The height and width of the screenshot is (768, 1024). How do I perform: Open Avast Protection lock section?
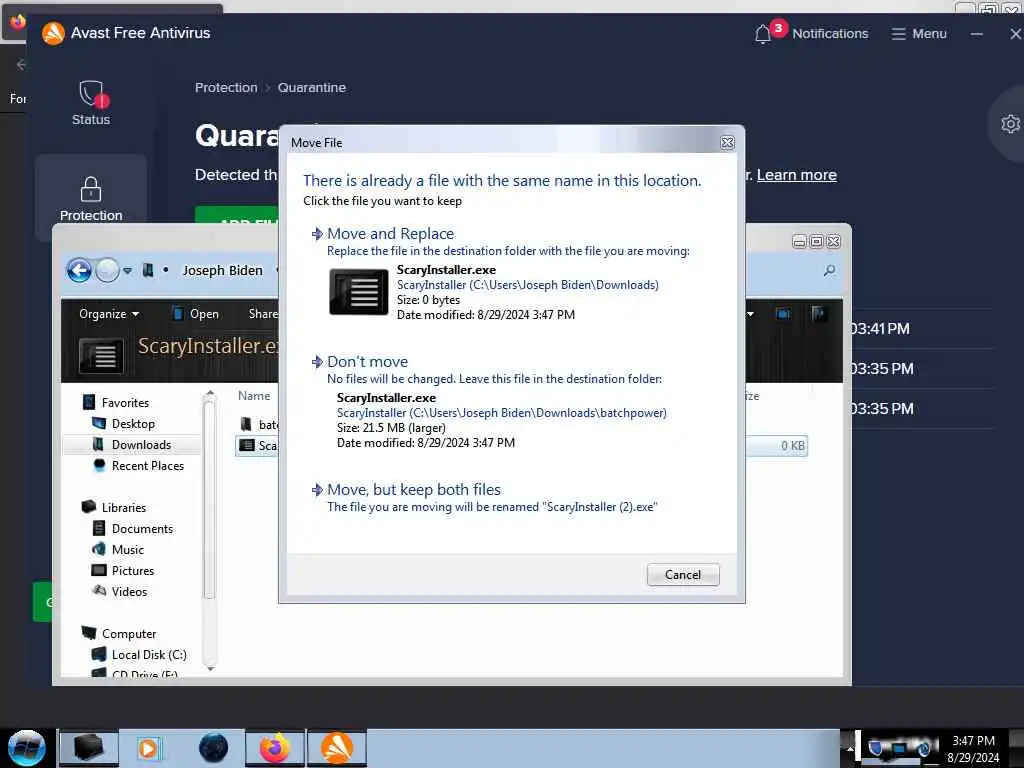click(x=91, y=199)
